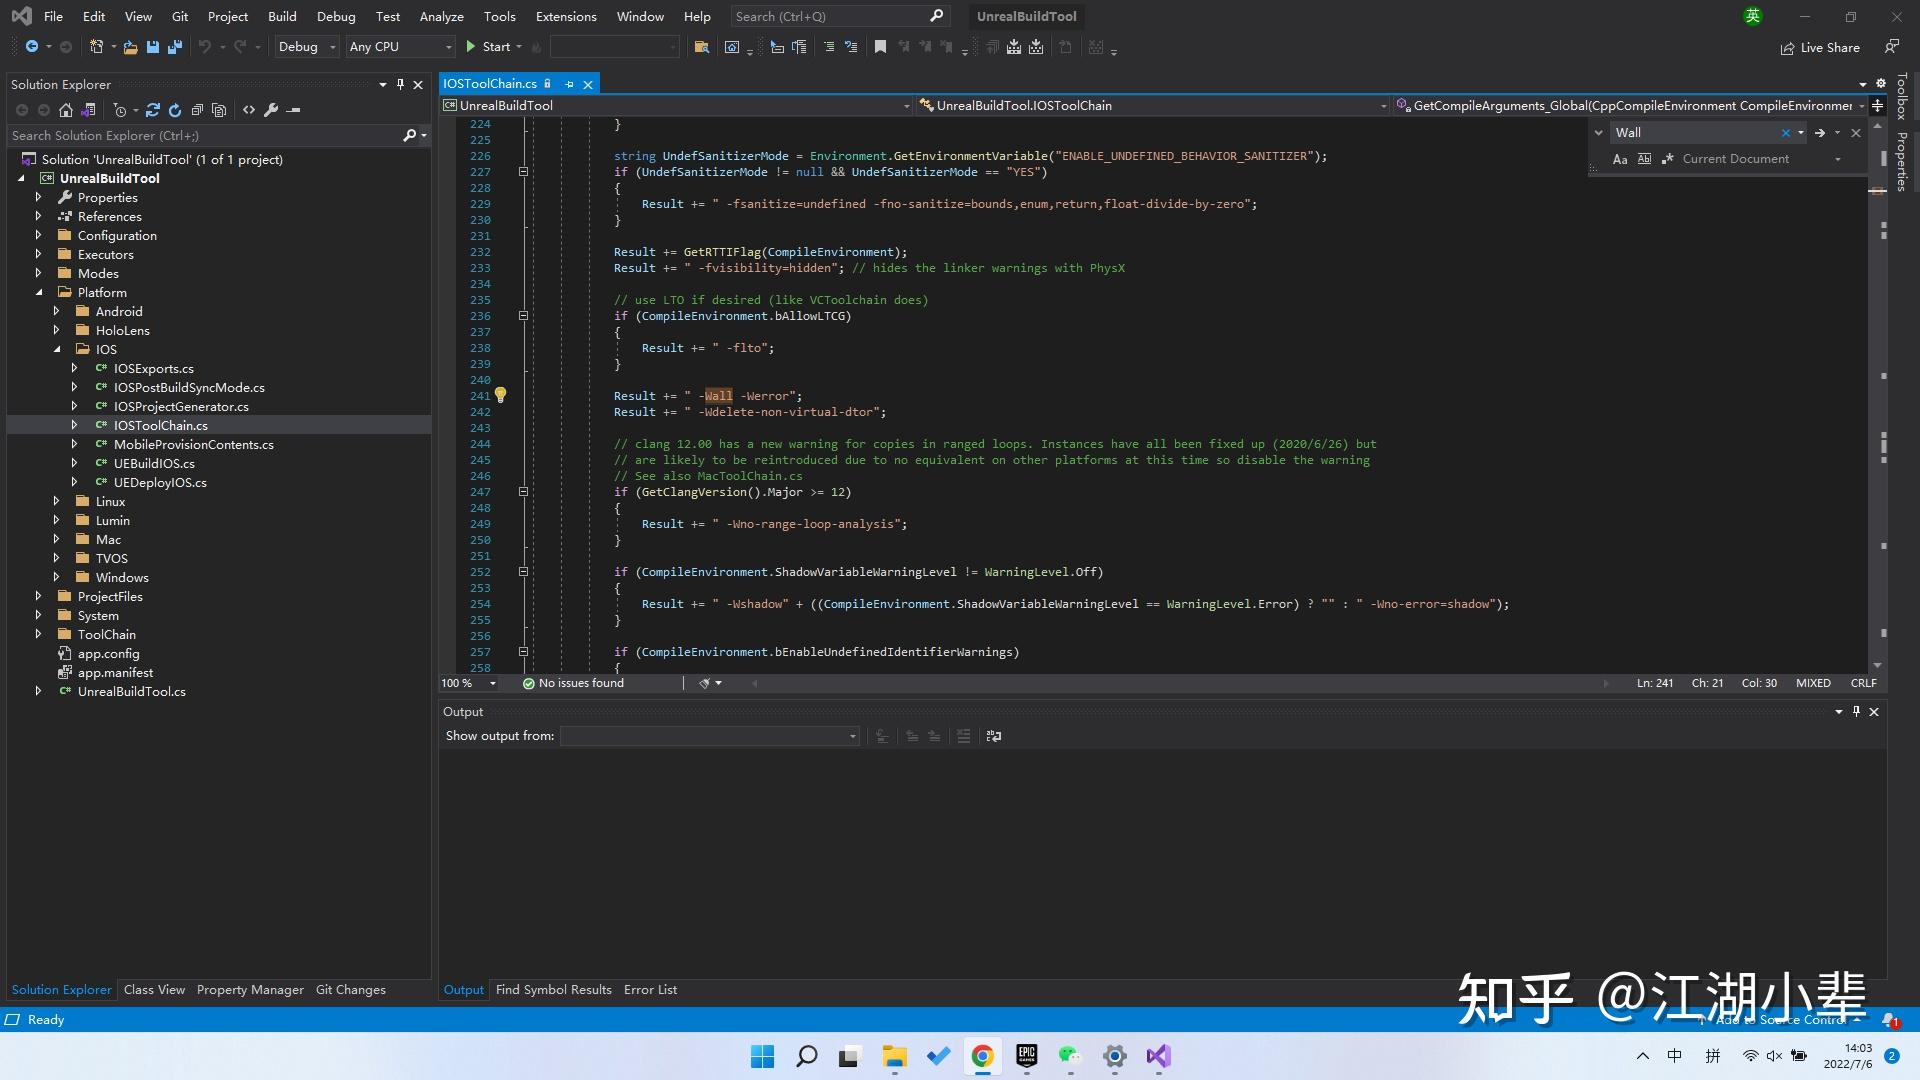Open Live Share session
This screenshot has width=1920, height=1080.
1820,47
